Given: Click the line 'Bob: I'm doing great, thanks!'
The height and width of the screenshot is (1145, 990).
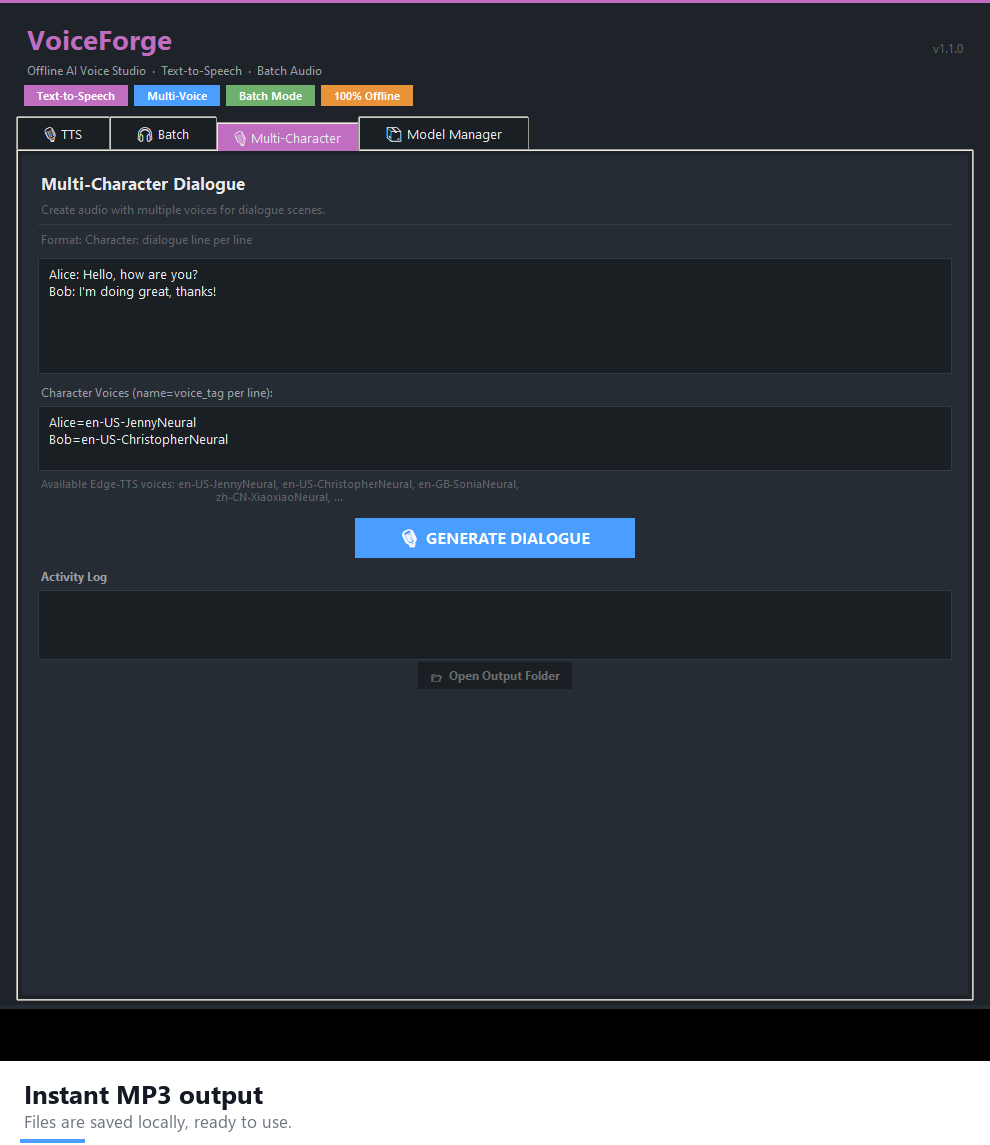Looking at the screenshot, I should pos(133,291).
